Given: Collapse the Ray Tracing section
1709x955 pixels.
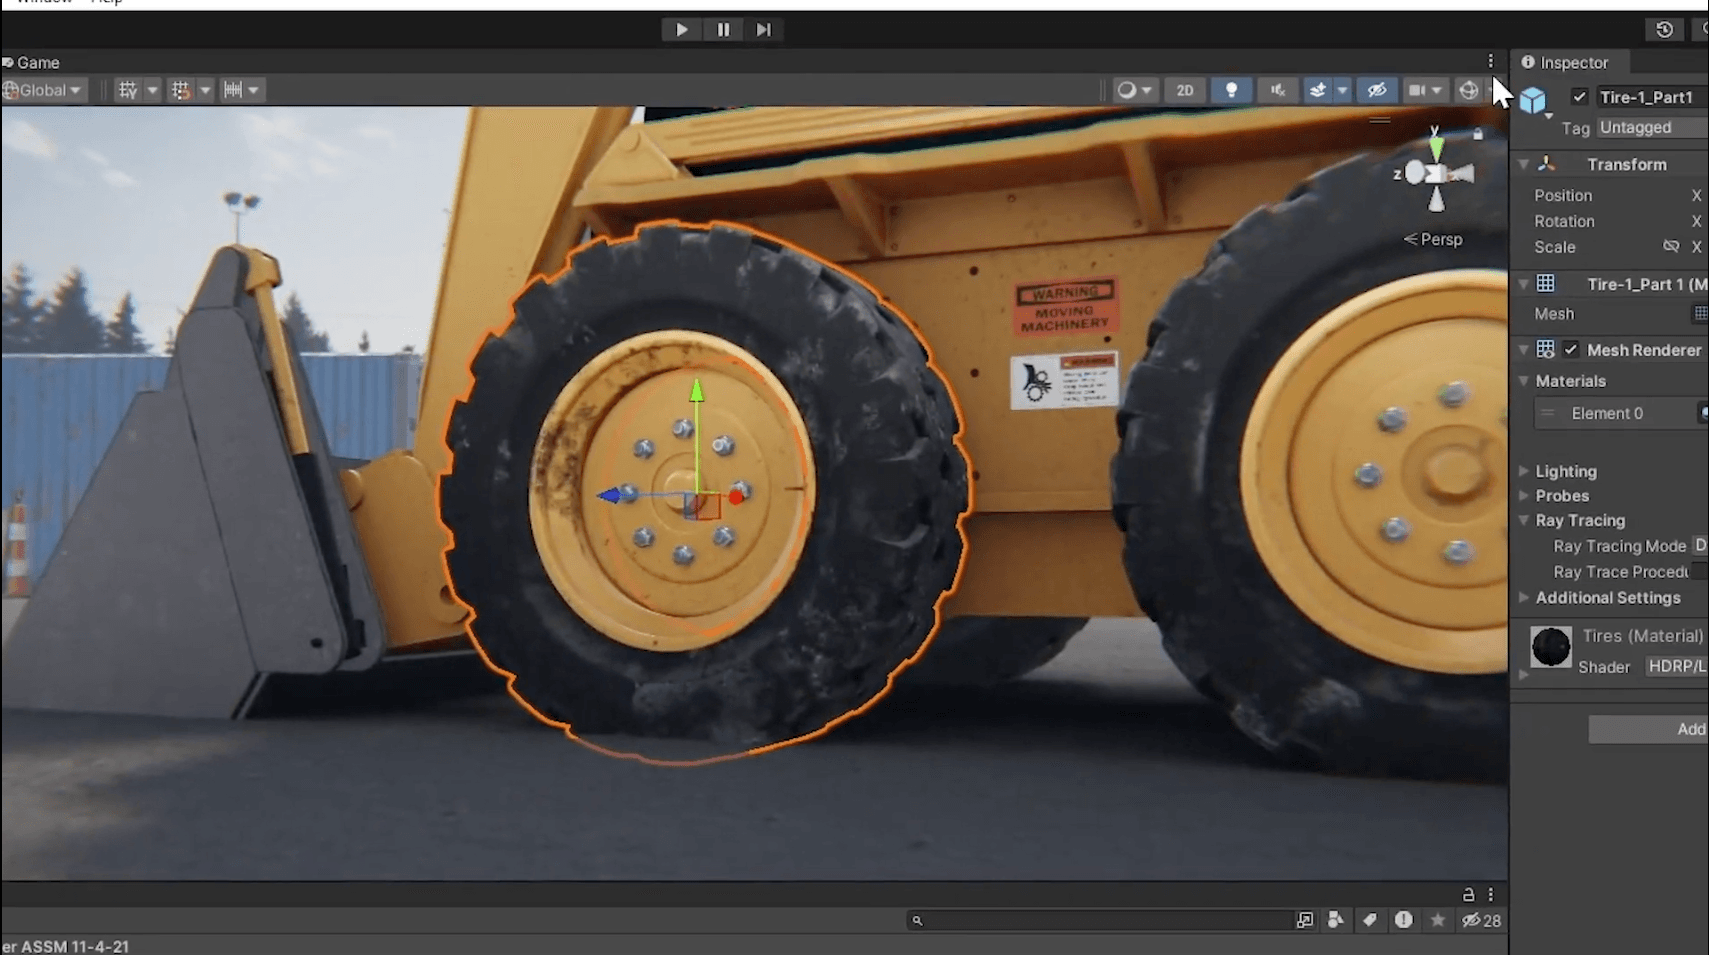Looking at the screenshot, I should 1524,520.
